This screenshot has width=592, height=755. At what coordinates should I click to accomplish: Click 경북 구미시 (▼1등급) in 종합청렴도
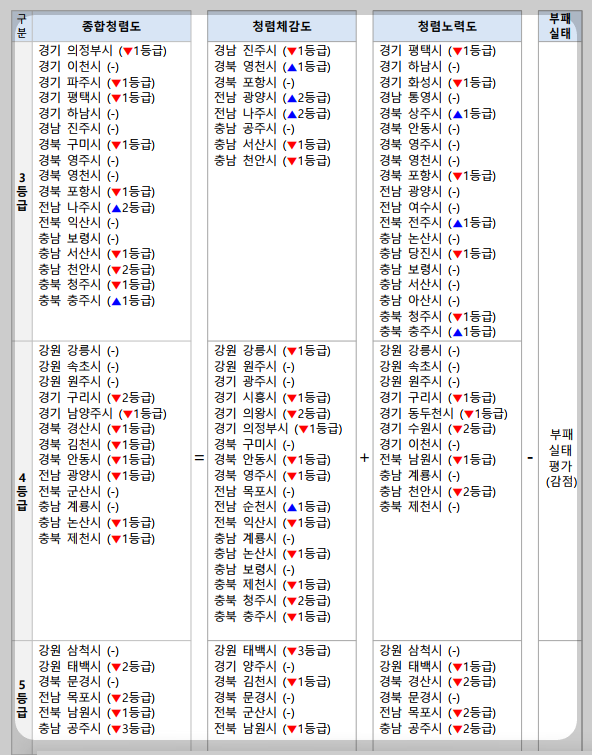pyautogui.click(x=97, y=144)
